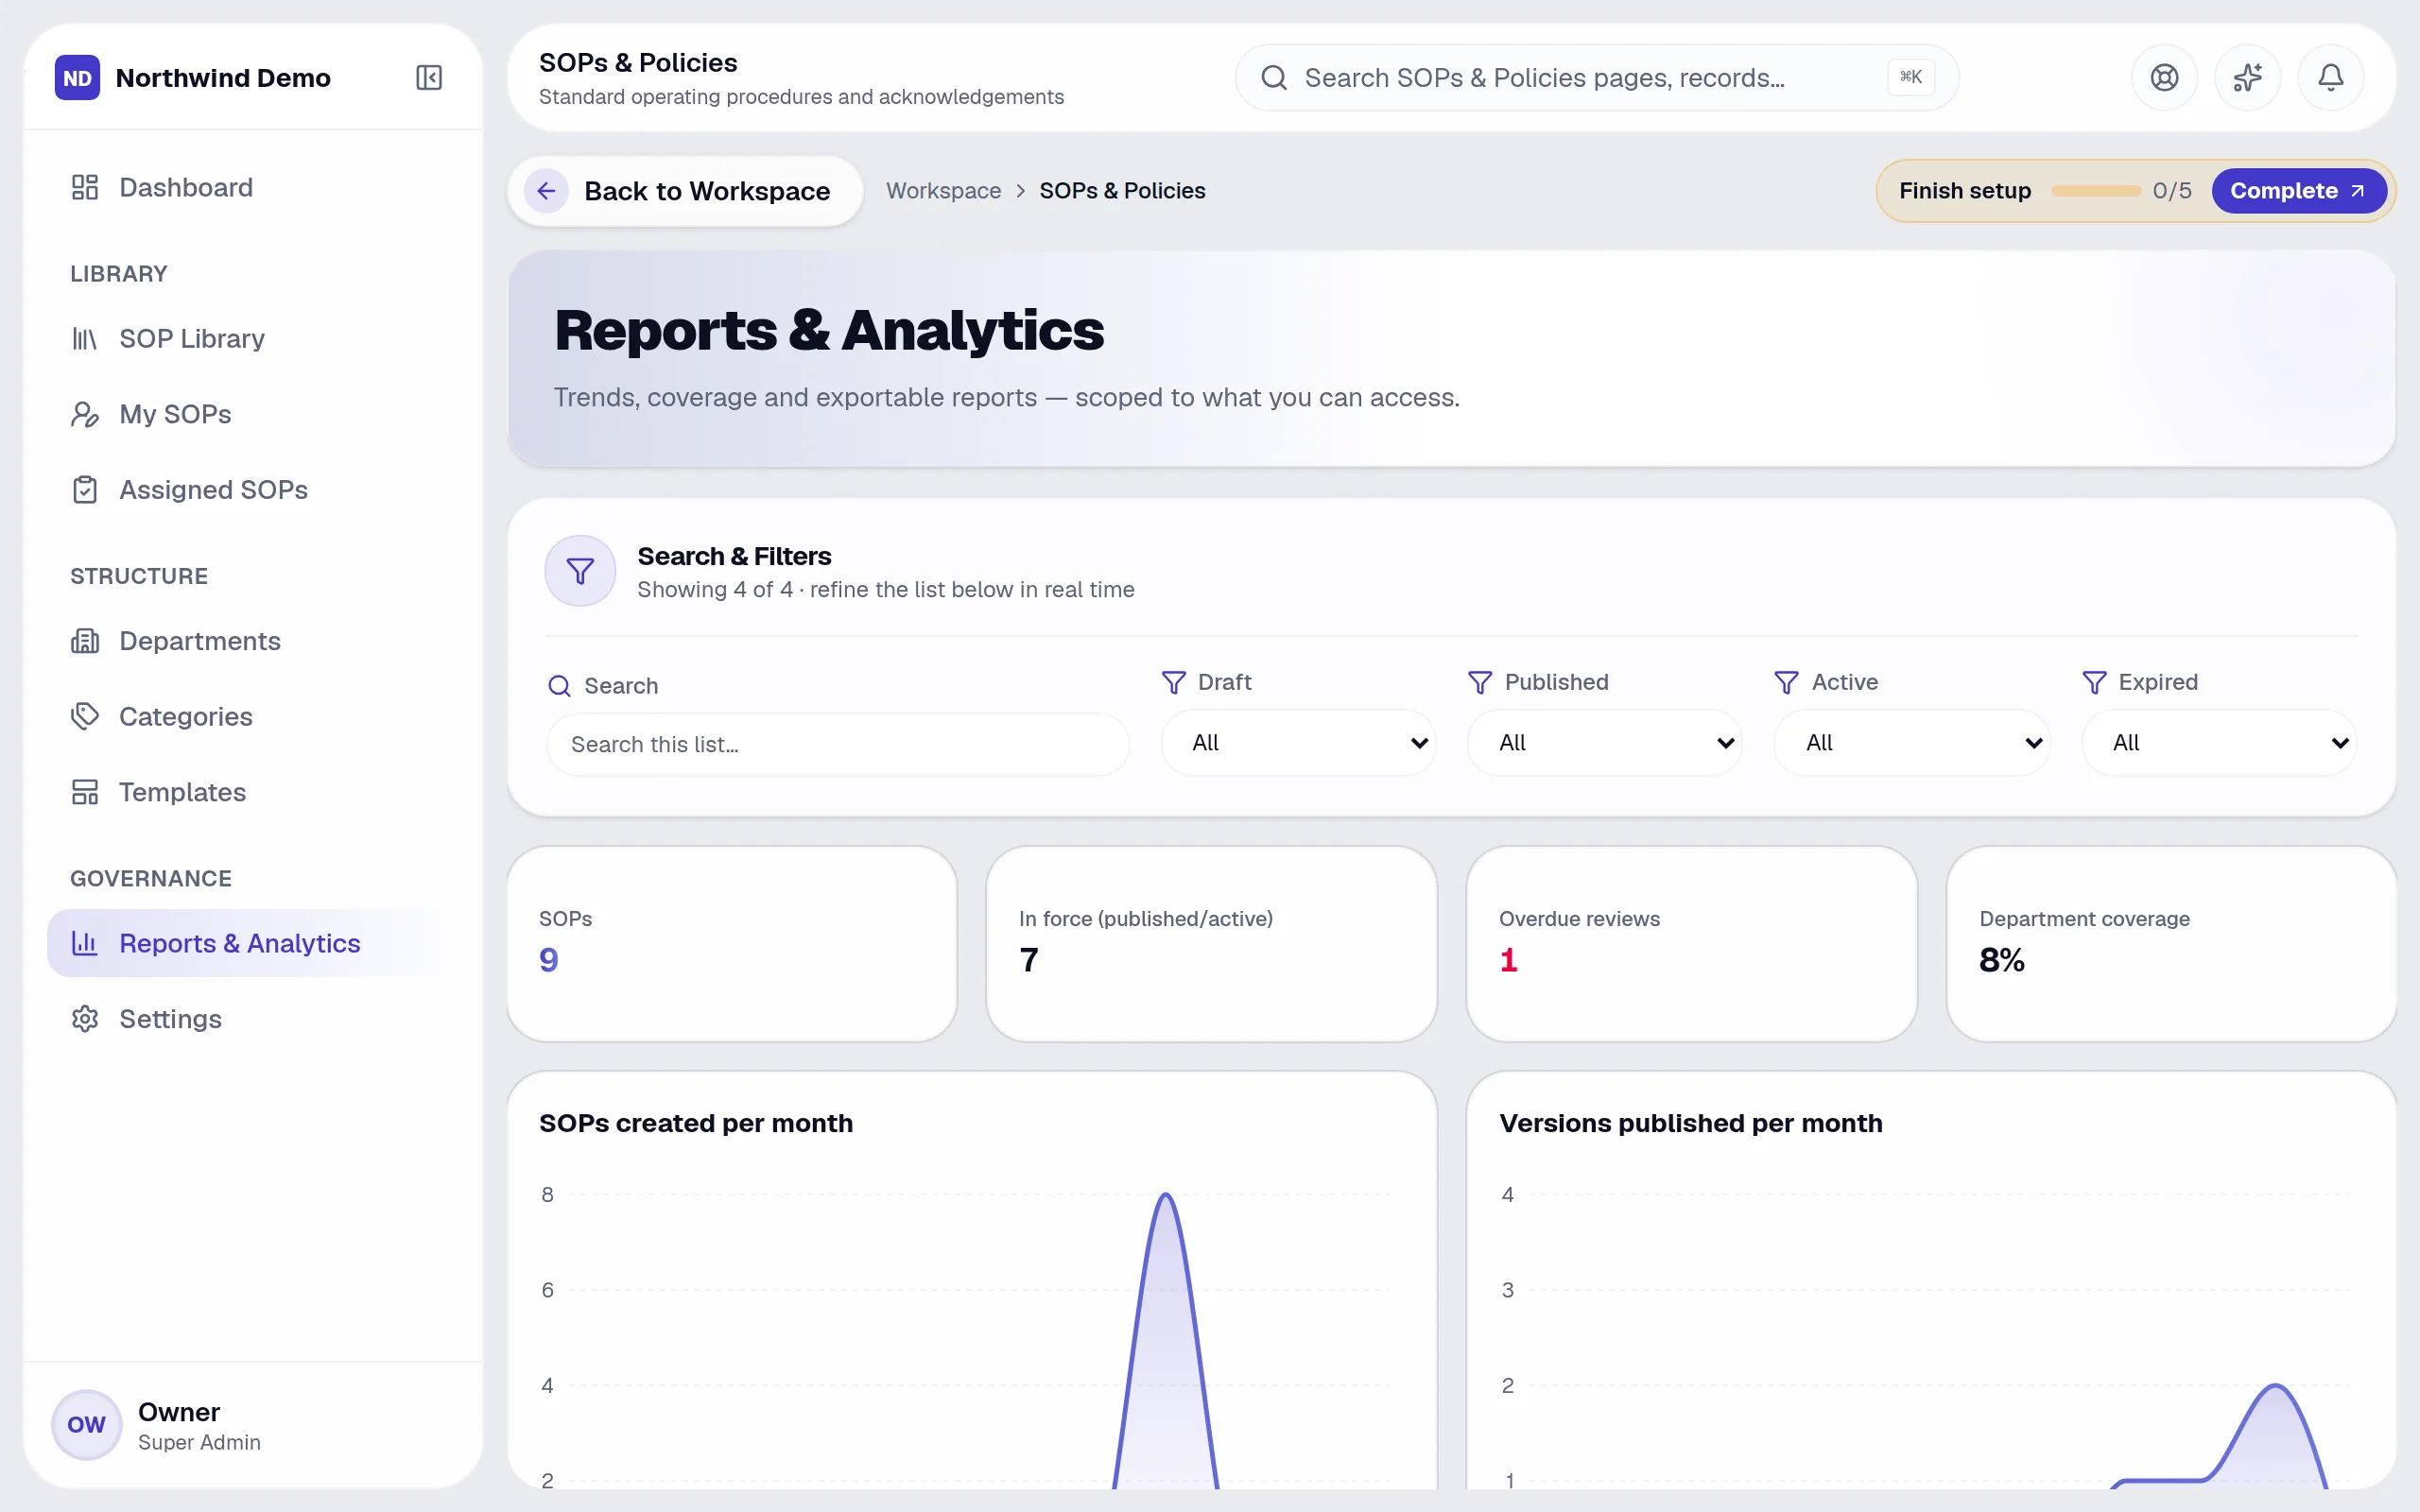Viewport: 2420px width, 1512px height.
Task: Click the Templates layout icon
Action: [x=85, y=792]
